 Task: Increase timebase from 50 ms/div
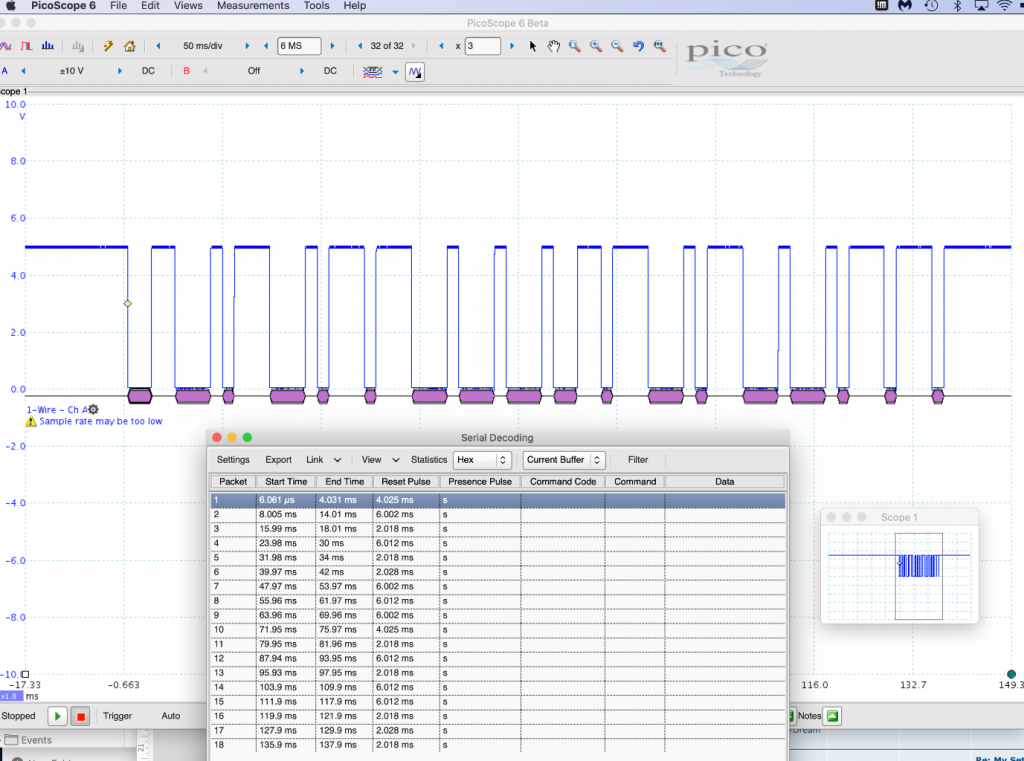247,46
